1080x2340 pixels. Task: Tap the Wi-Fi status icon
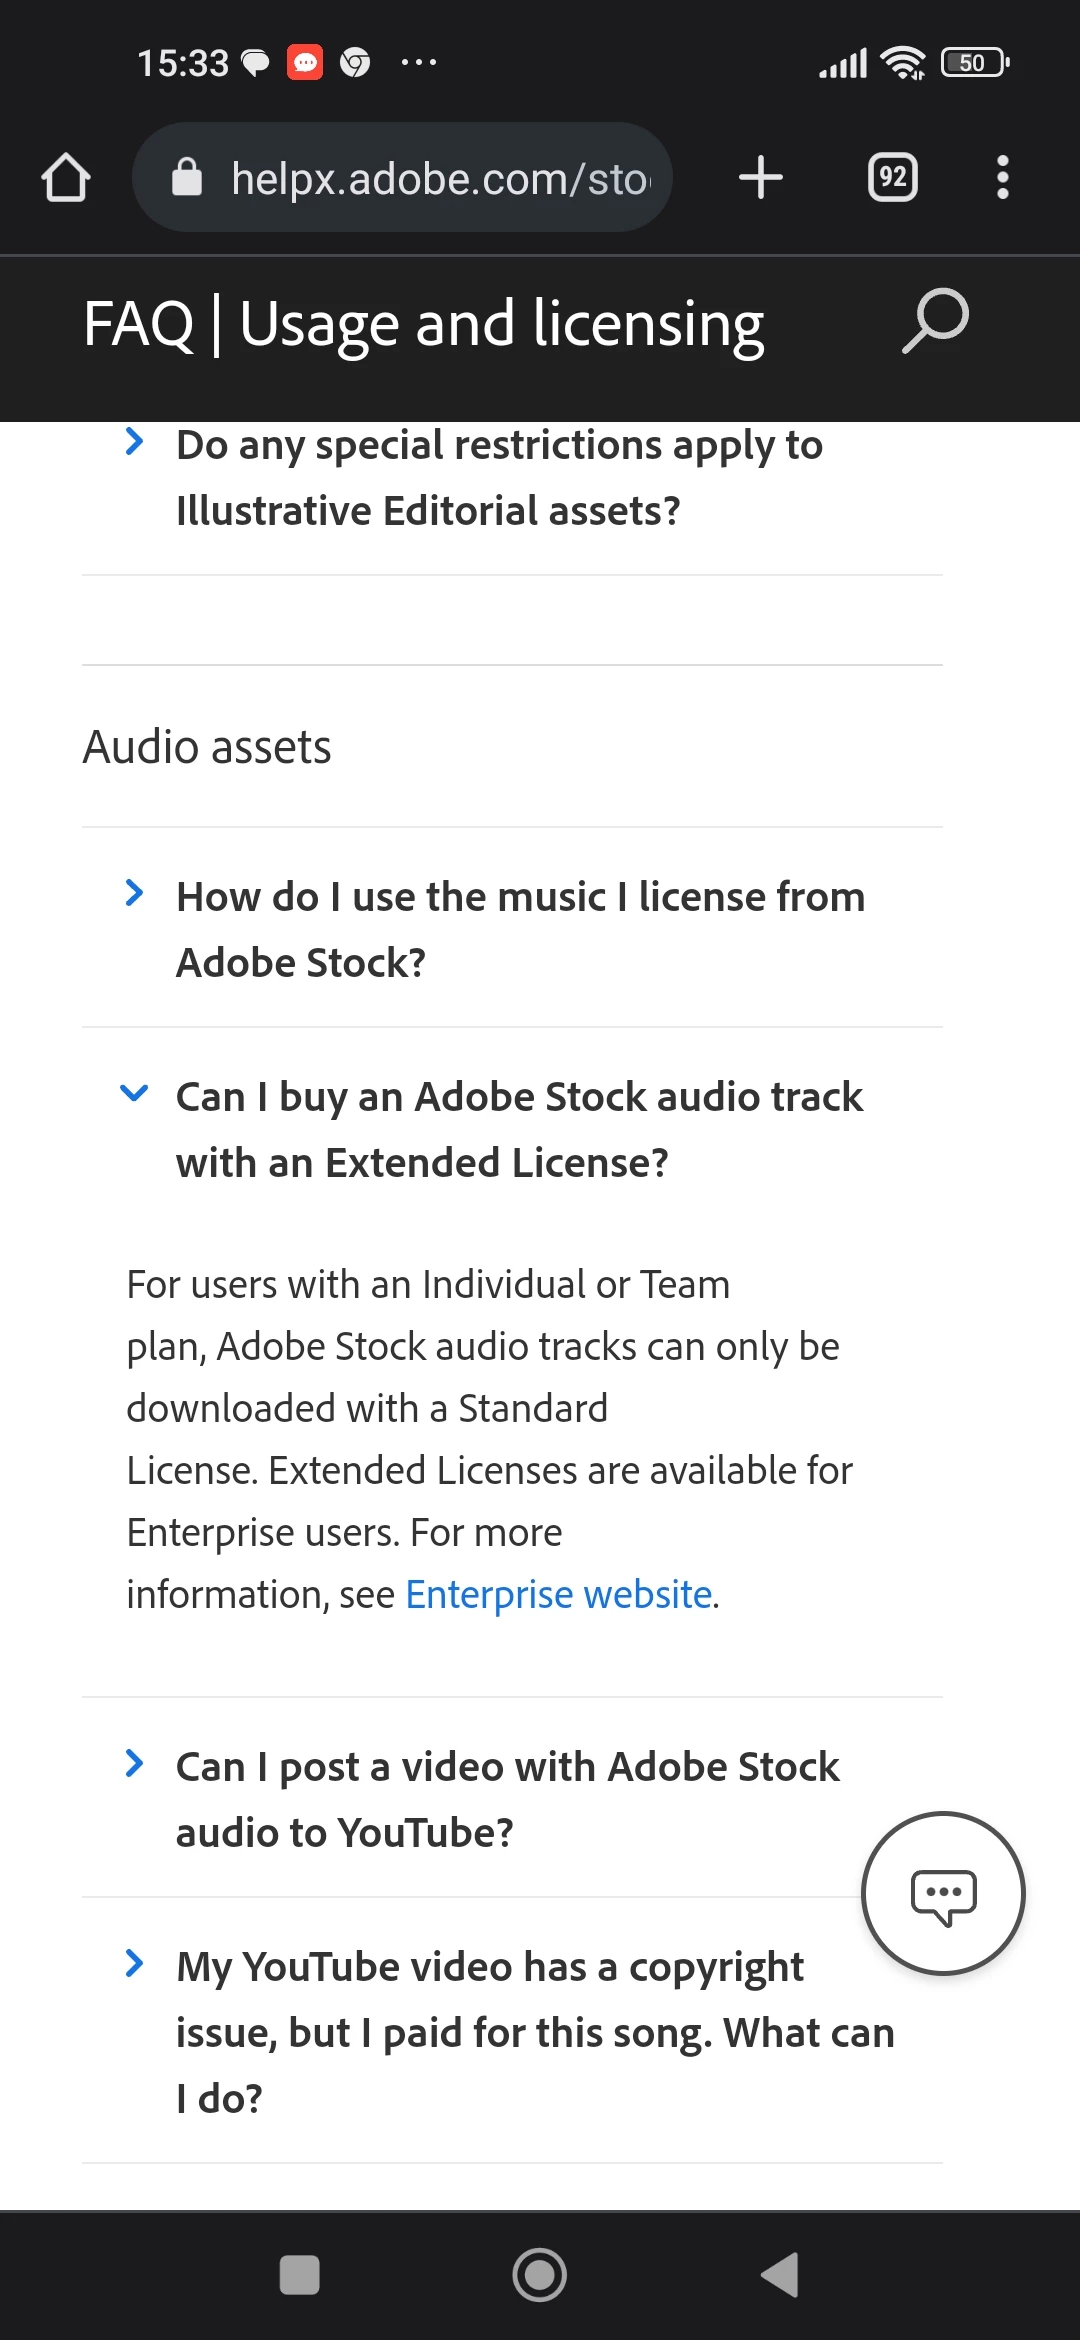pos(902,63)
